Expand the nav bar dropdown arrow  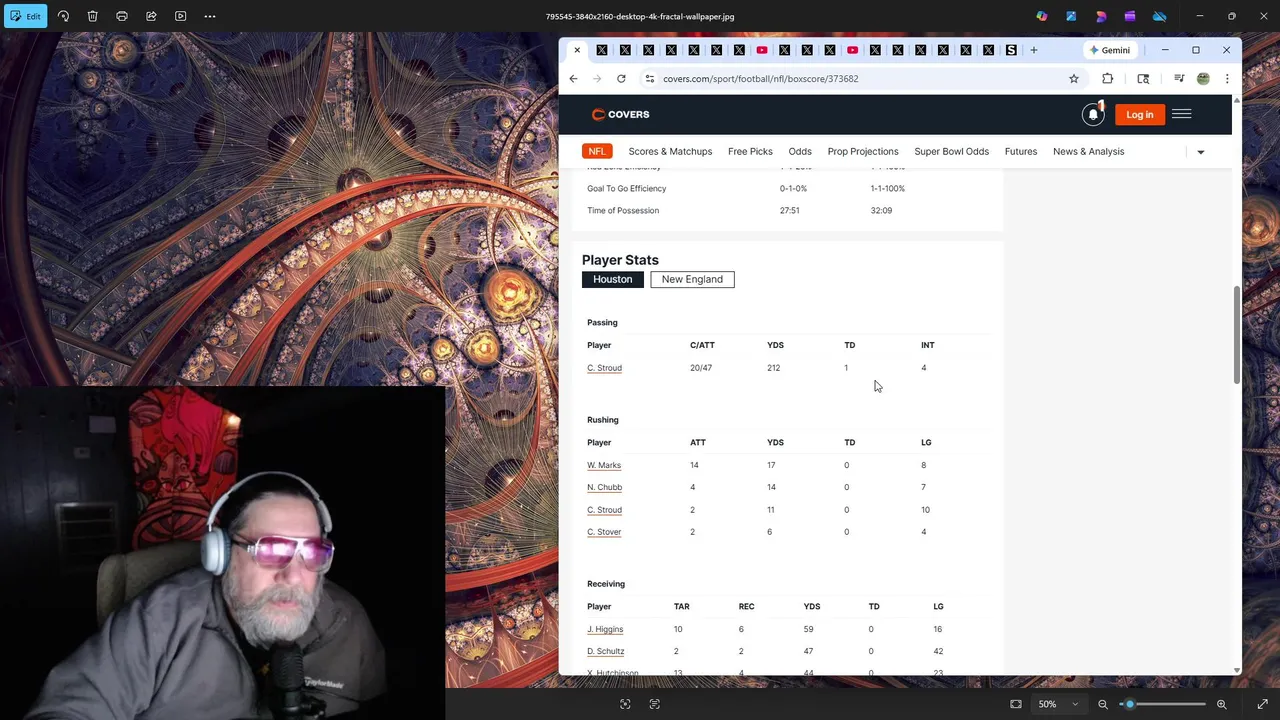pyautogui.click(x=1201, y=152)
